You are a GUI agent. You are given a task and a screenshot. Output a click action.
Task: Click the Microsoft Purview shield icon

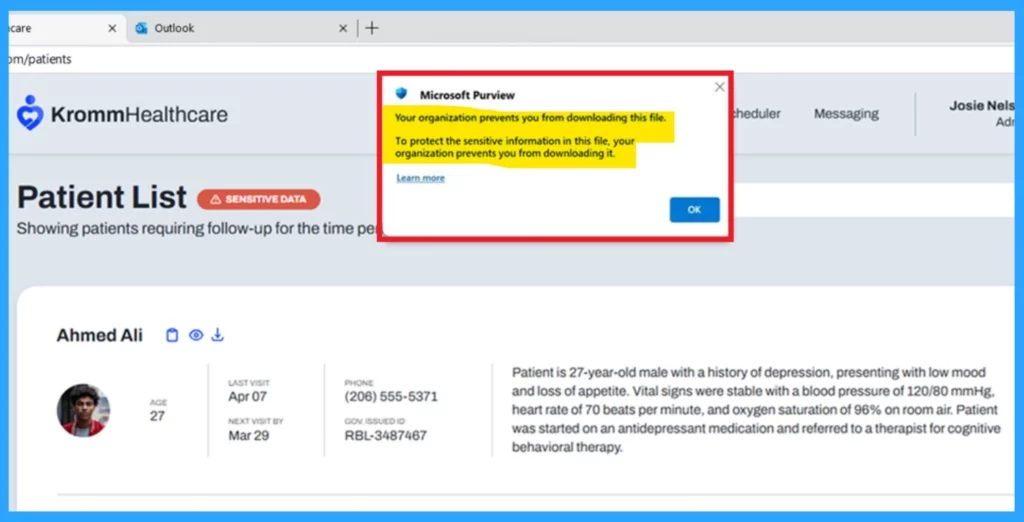coord(401,93)
